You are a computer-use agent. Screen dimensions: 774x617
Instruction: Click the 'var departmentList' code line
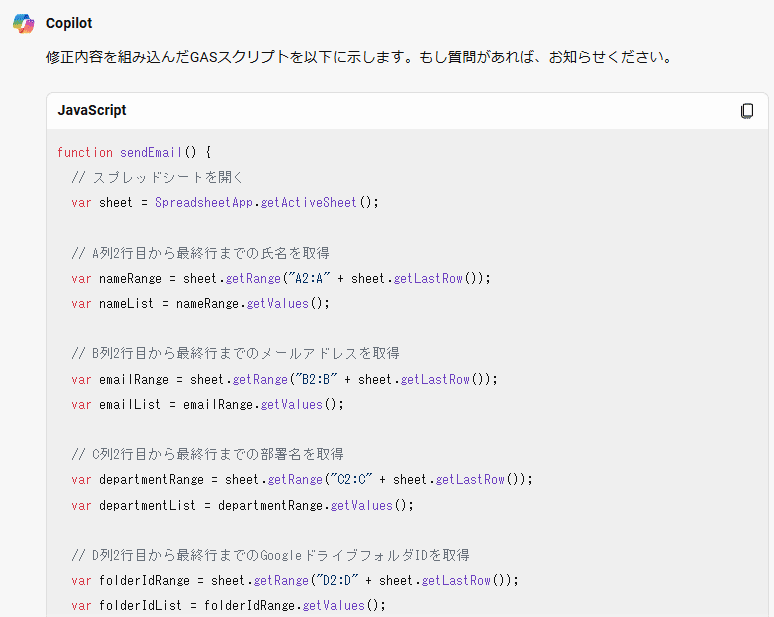pos(242,505)
